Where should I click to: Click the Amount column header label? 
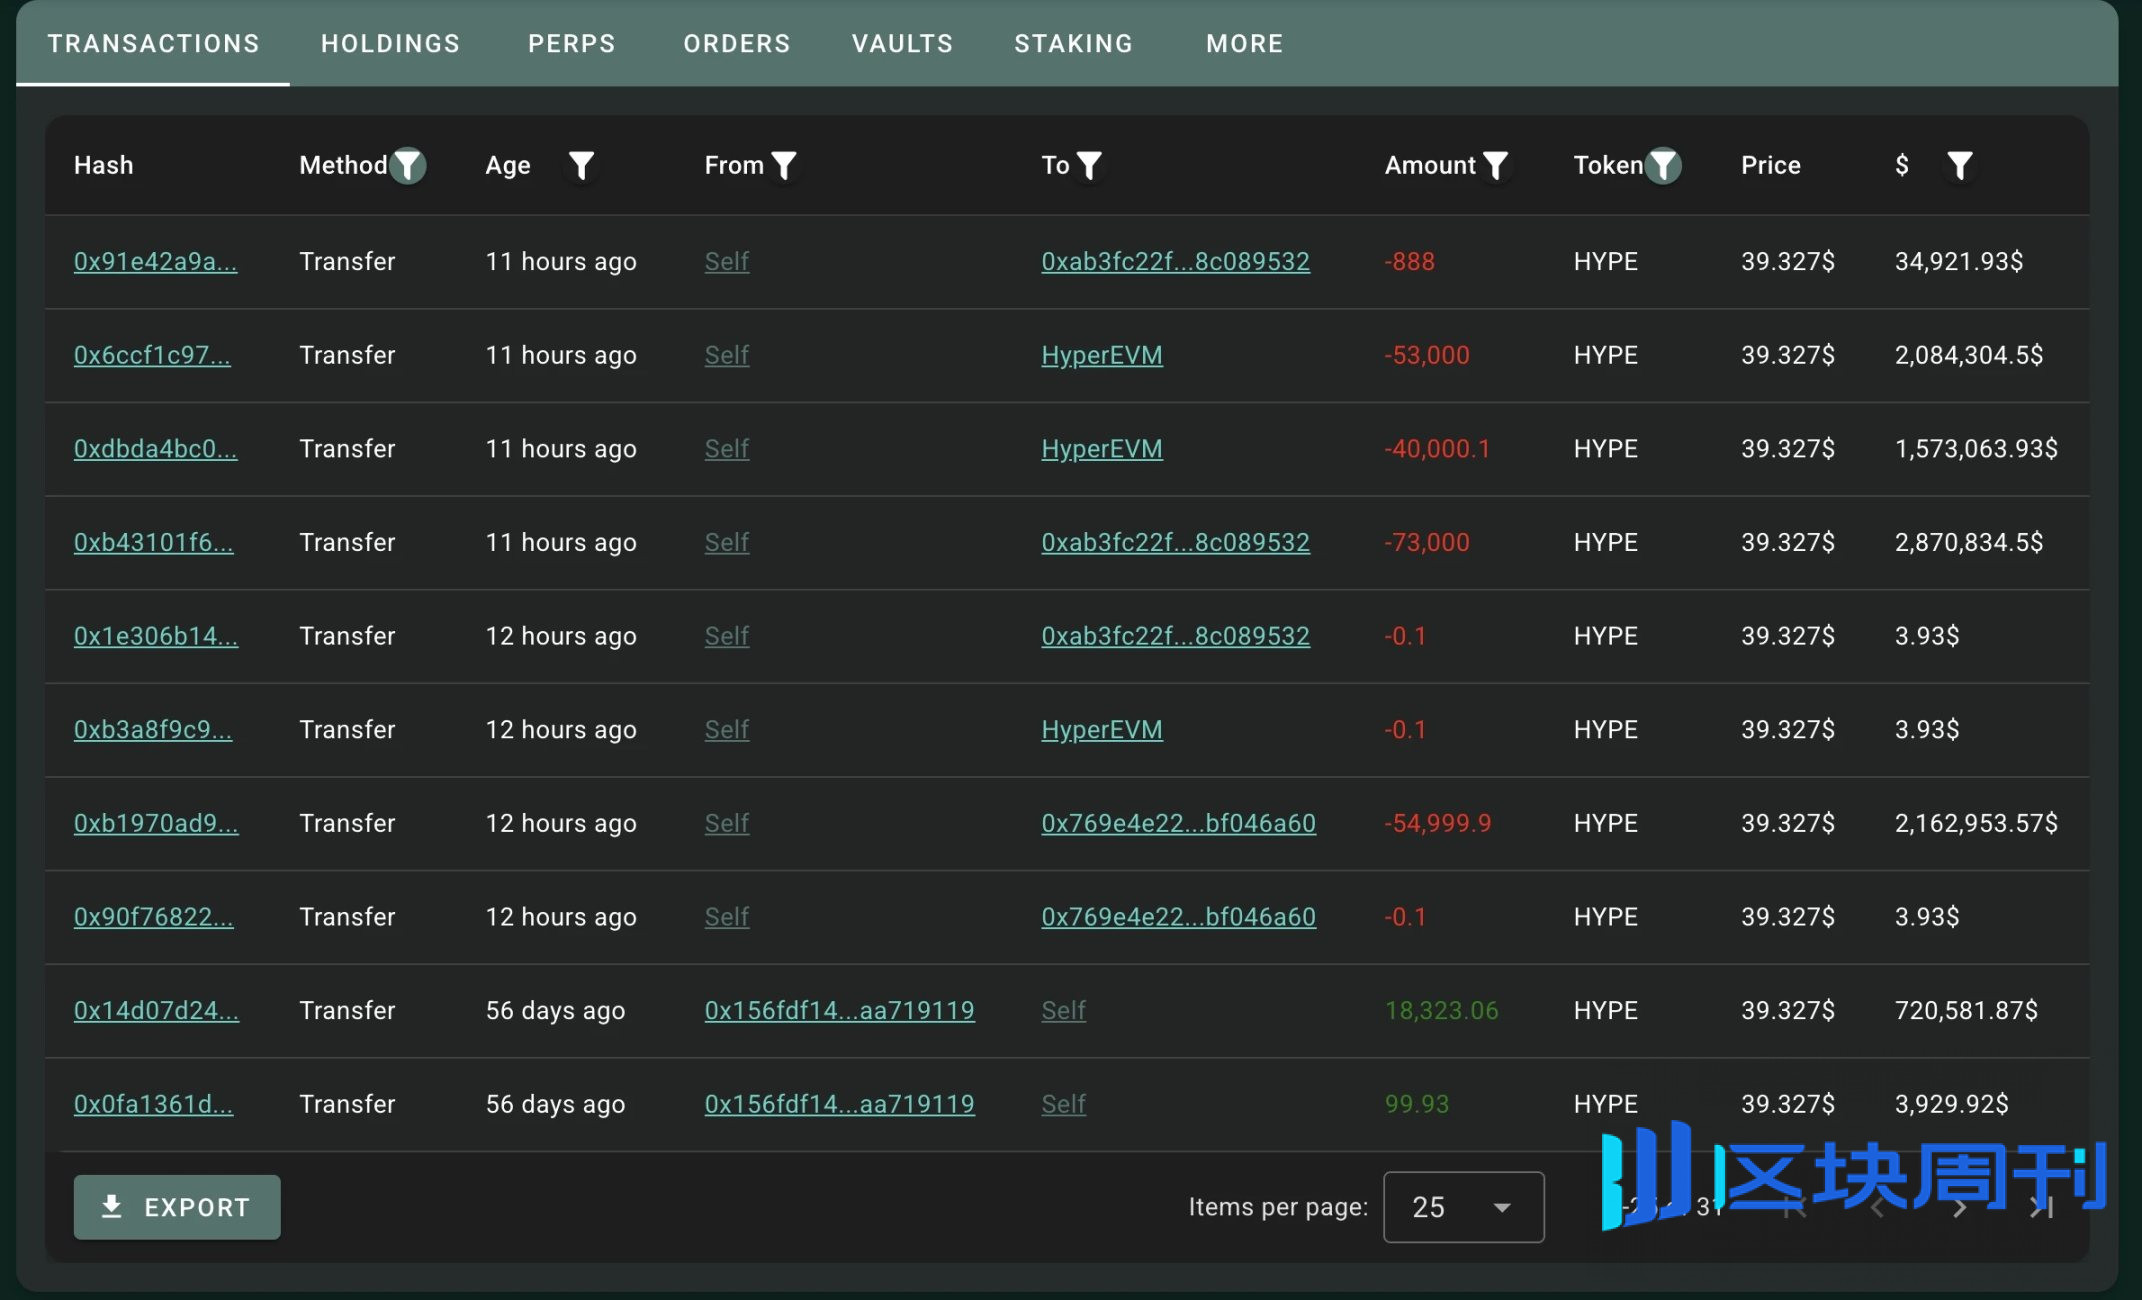click(x=1430, y=165)
